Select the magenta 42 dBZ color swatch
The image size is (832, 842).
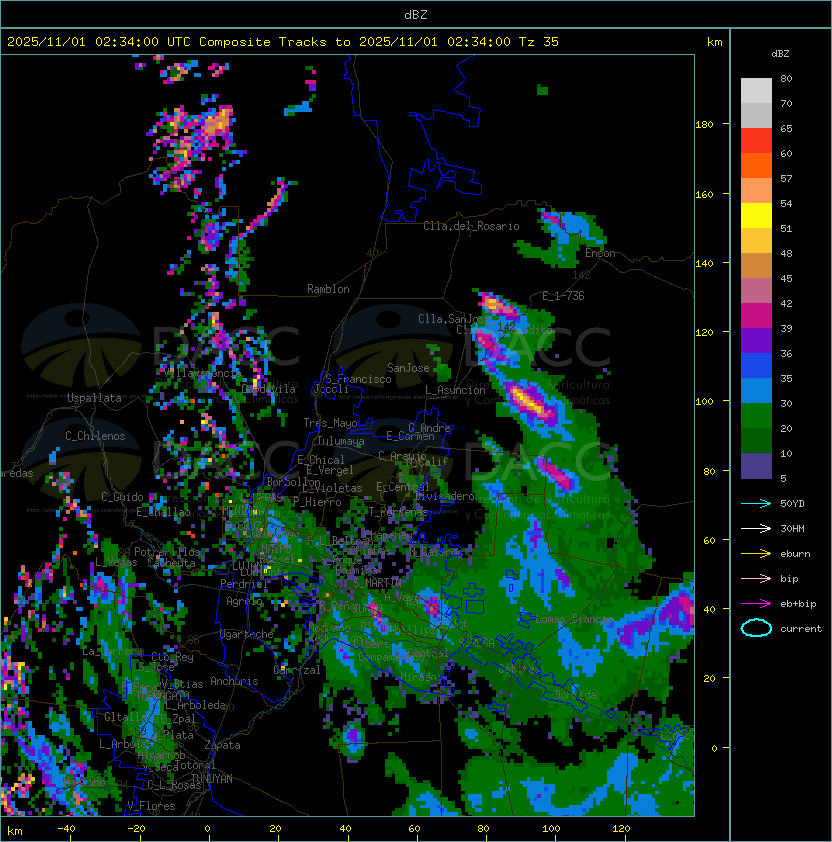click(756, 316)
